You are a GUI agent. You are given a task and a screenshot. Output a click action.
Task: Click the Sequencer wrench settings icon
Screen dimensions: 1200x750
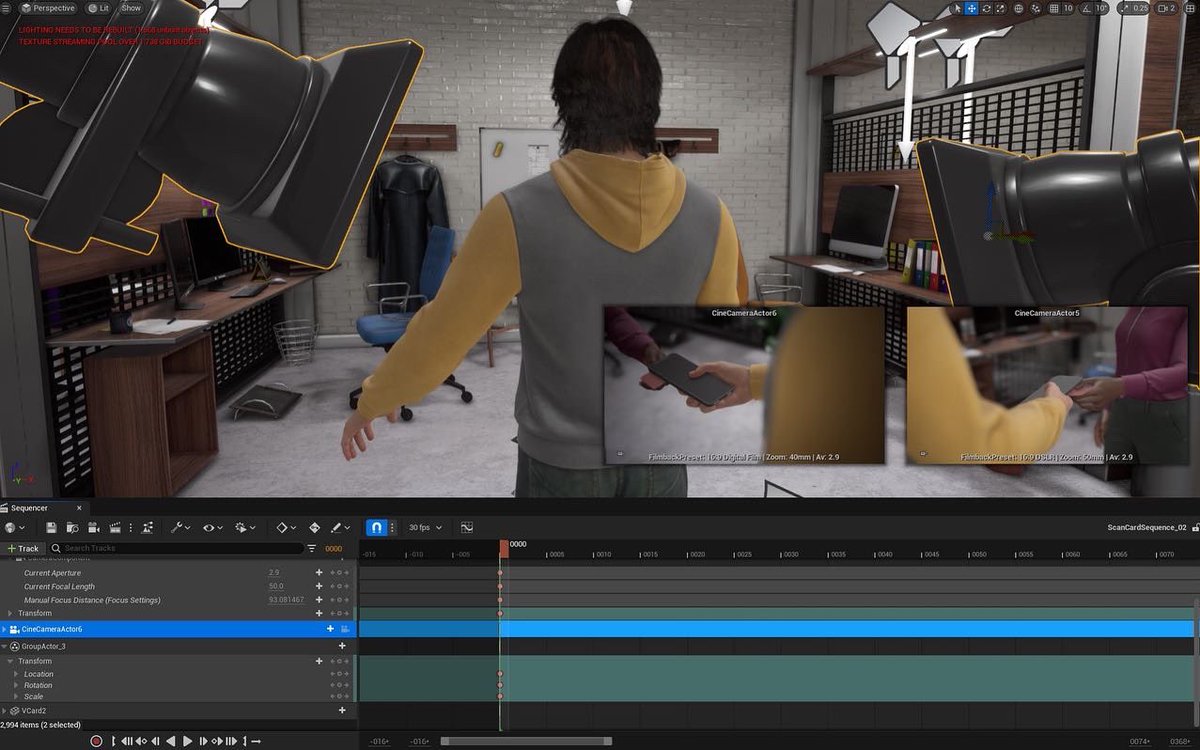point(178,527)
